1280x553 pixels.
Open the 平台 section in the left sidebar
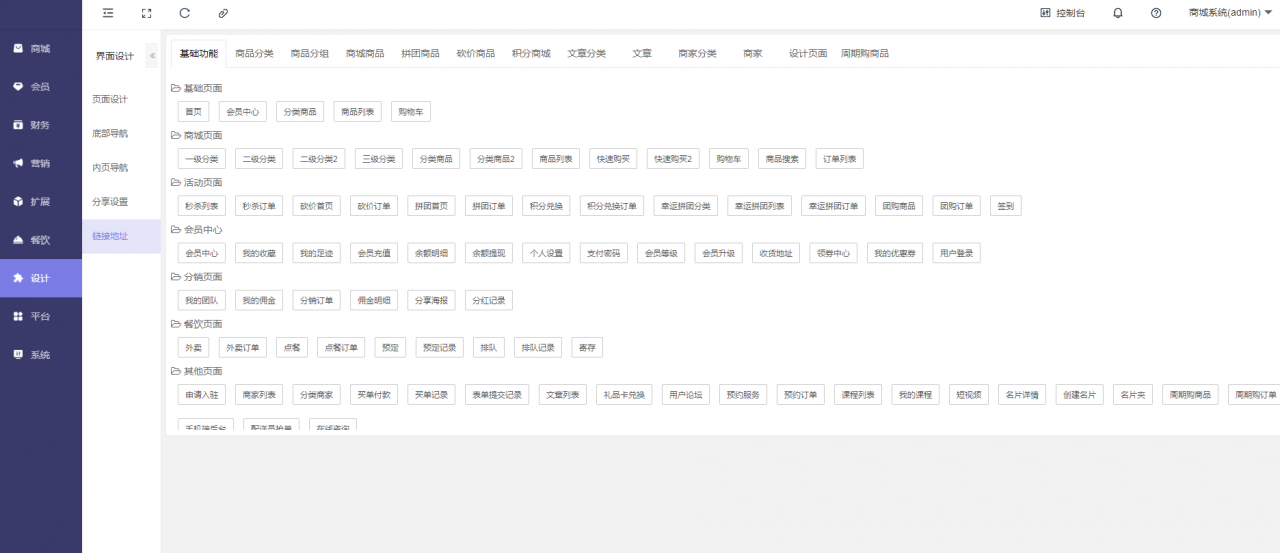[41, 316]
